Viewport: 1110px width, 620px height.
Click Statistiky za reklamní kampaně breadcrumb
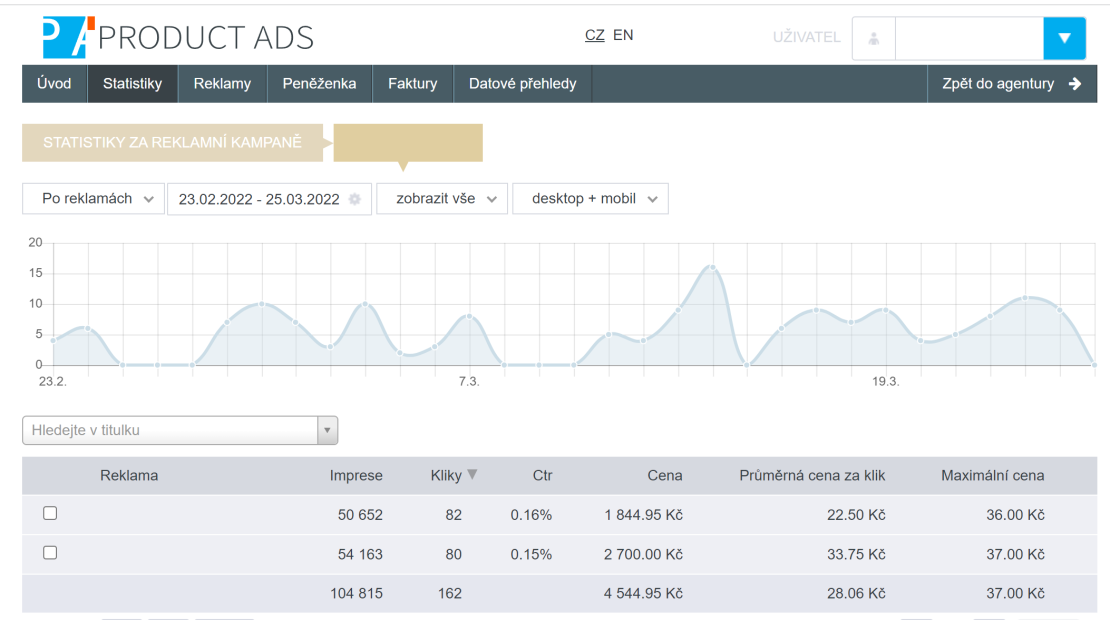click(173, 142)
